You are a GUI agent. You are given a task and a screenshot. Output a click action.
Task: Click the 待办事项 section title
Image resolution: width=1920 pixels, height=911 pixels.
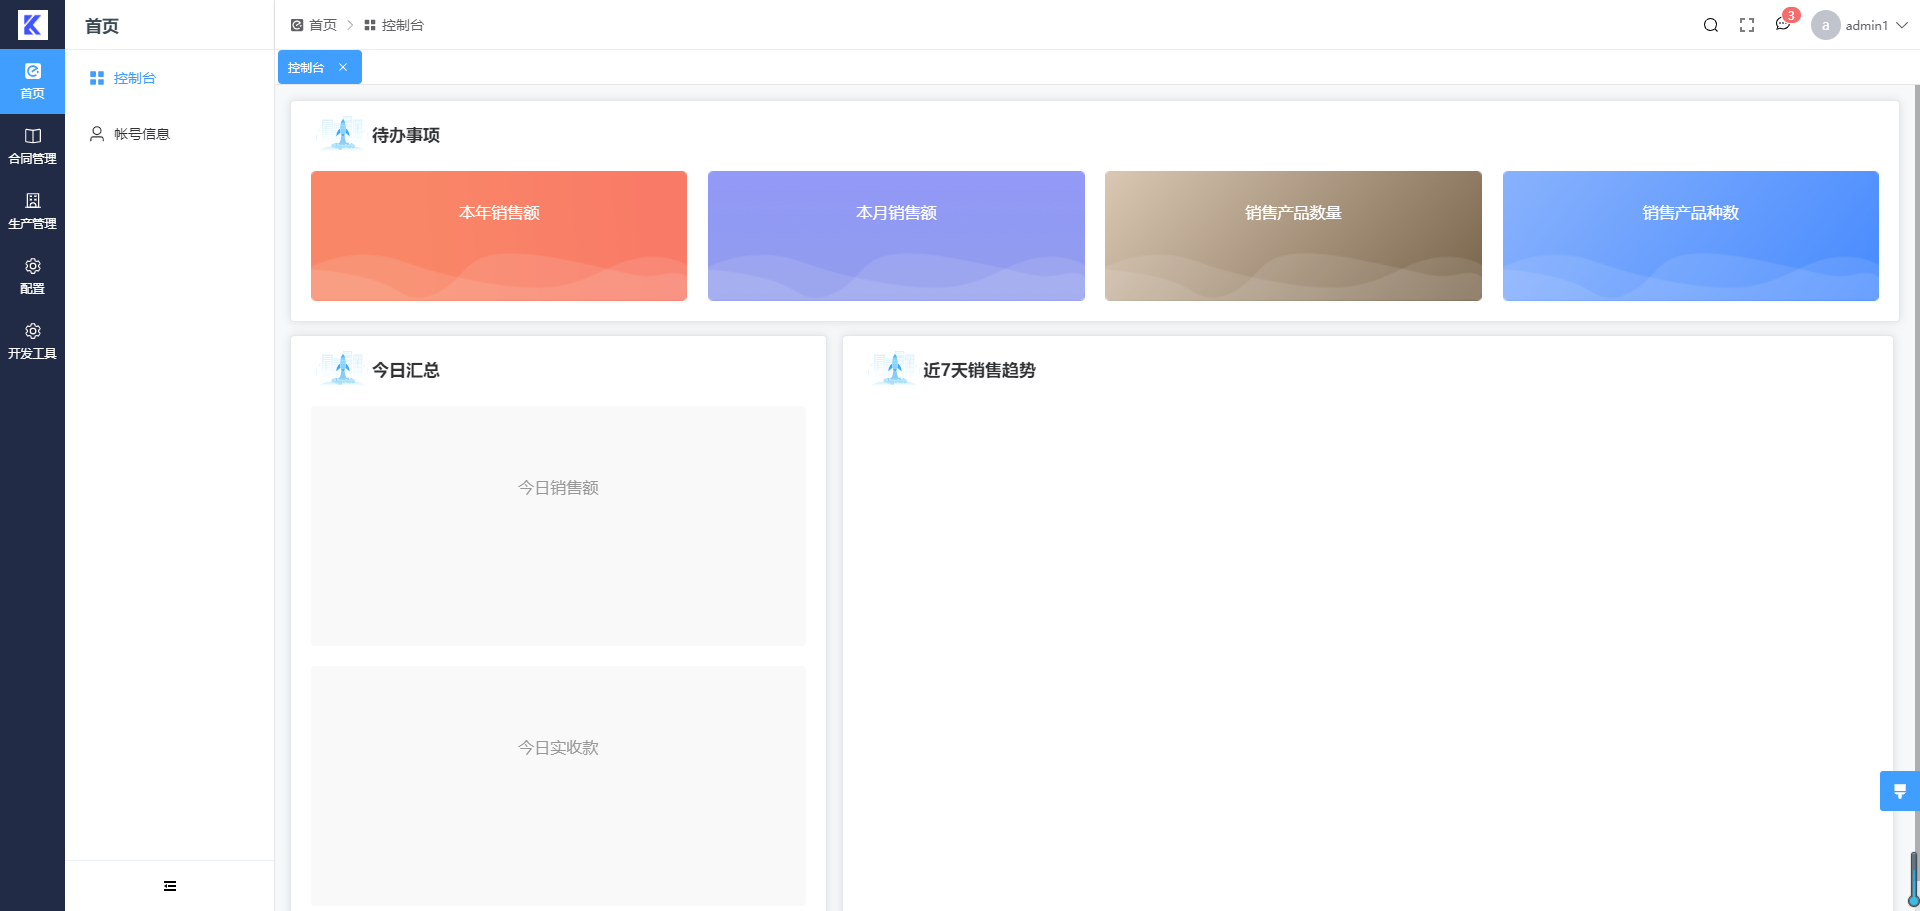coord(406,135)
